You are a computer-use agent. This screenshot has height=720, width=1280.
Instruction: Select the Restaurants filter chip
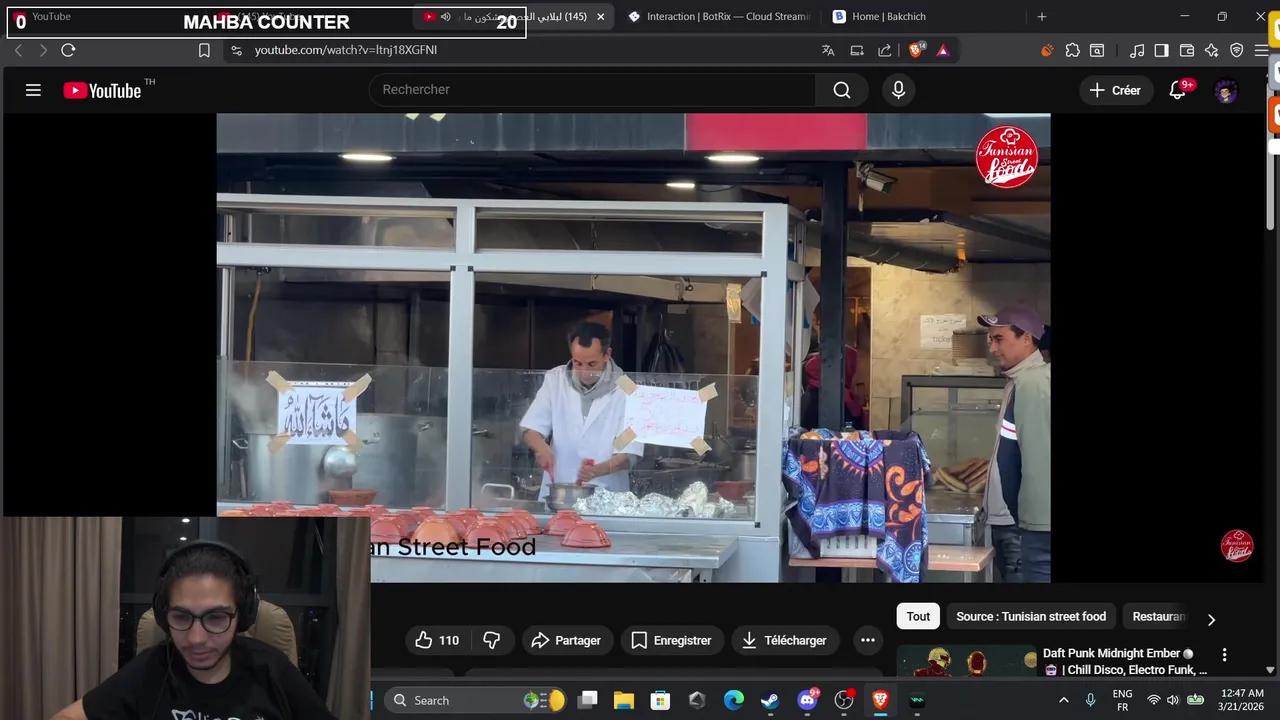click(x=1158, y=617)
